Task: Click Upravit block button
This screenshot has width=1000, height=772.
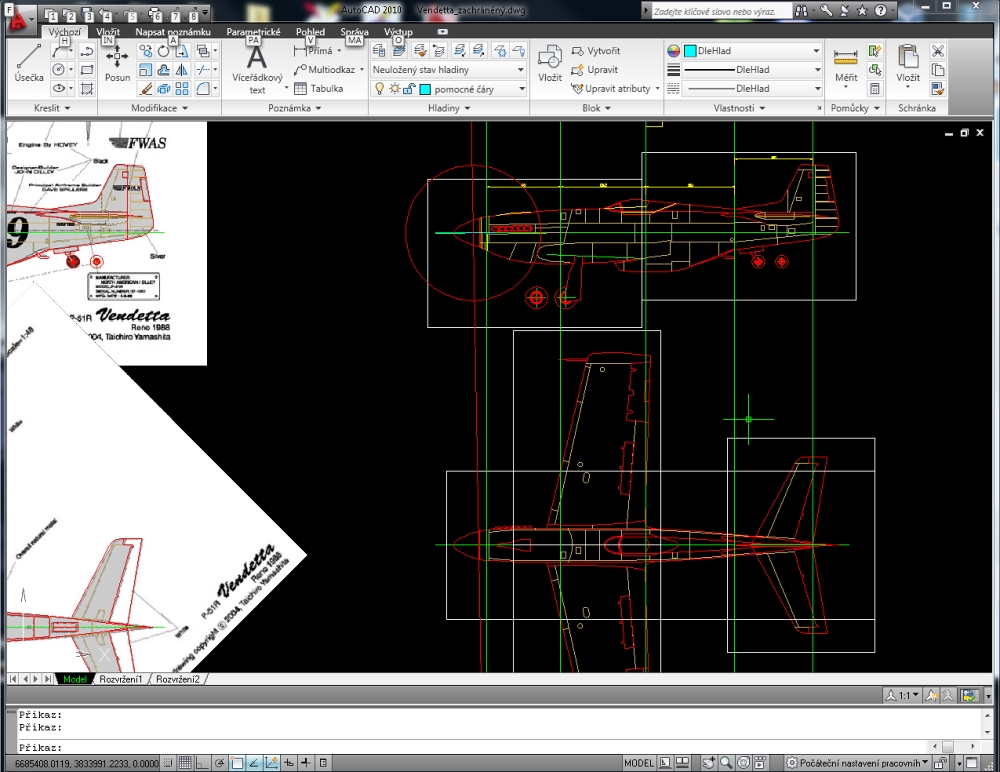Action: coord(595,70)
